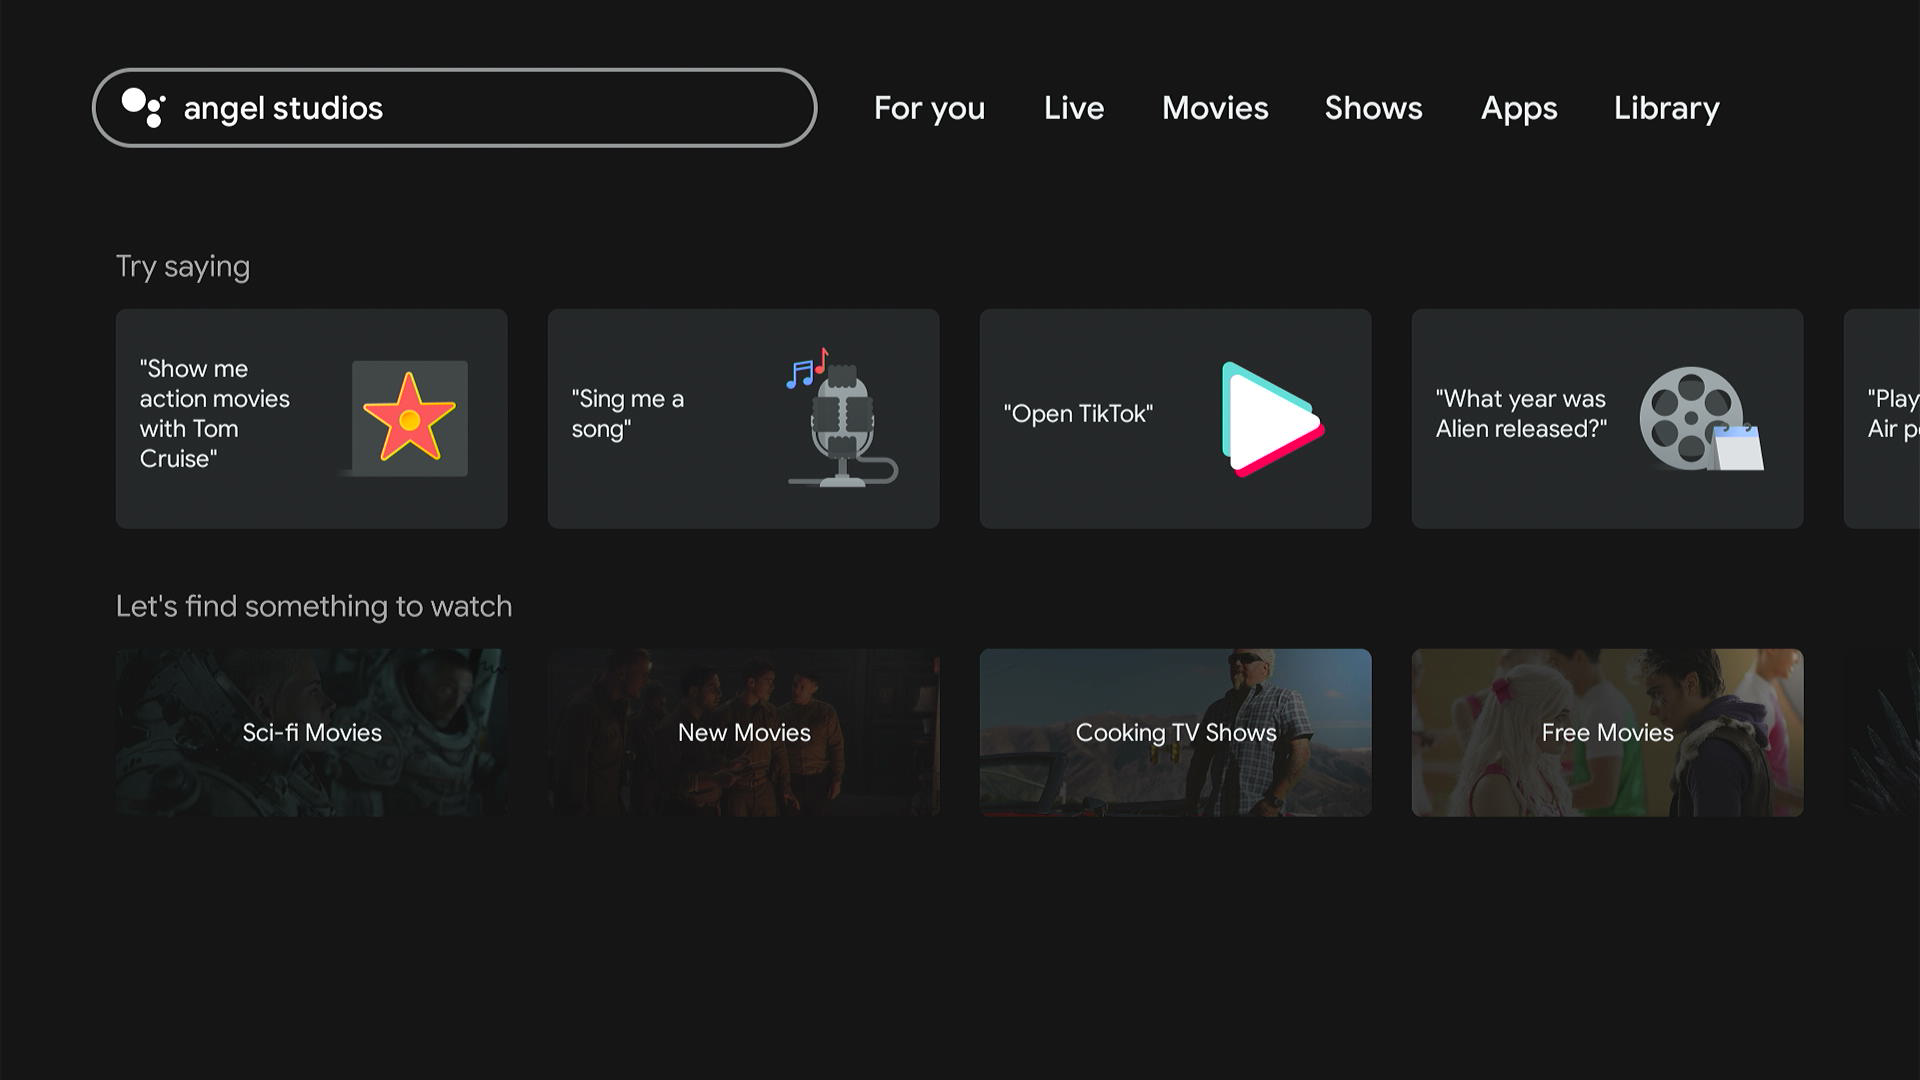The width and height of the screenshot is (1920, 1080).
Task: Open the Movies navigation menu item
Action: pos(1215,108)
